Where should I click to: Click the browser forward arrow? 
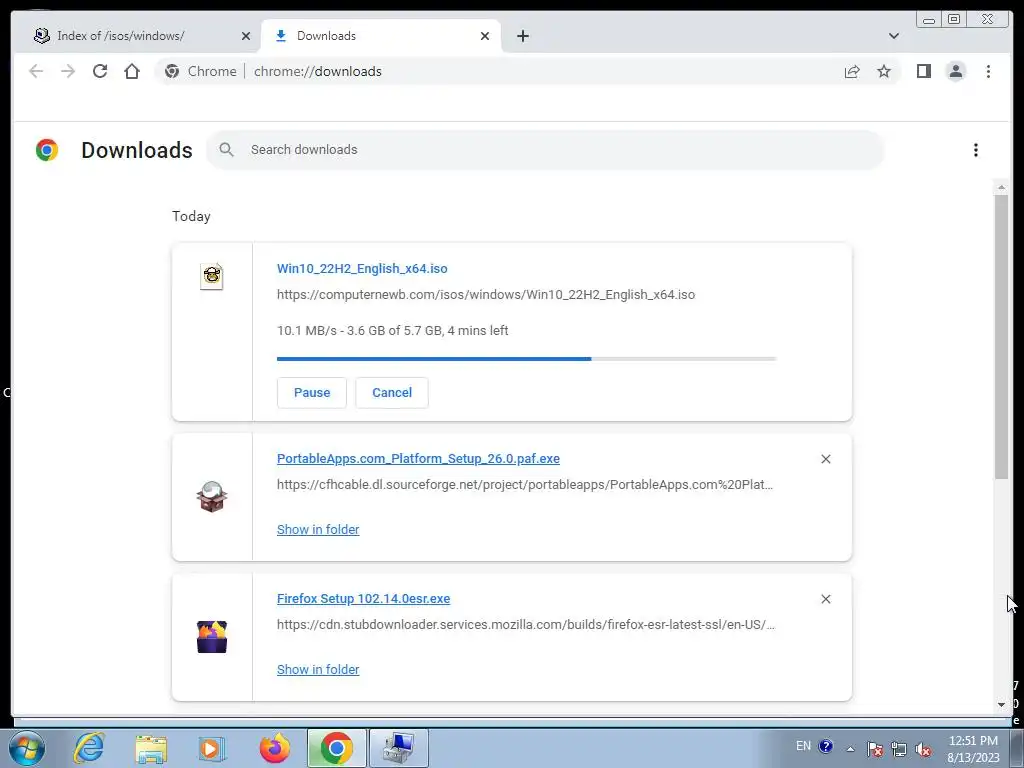(68, 71)
